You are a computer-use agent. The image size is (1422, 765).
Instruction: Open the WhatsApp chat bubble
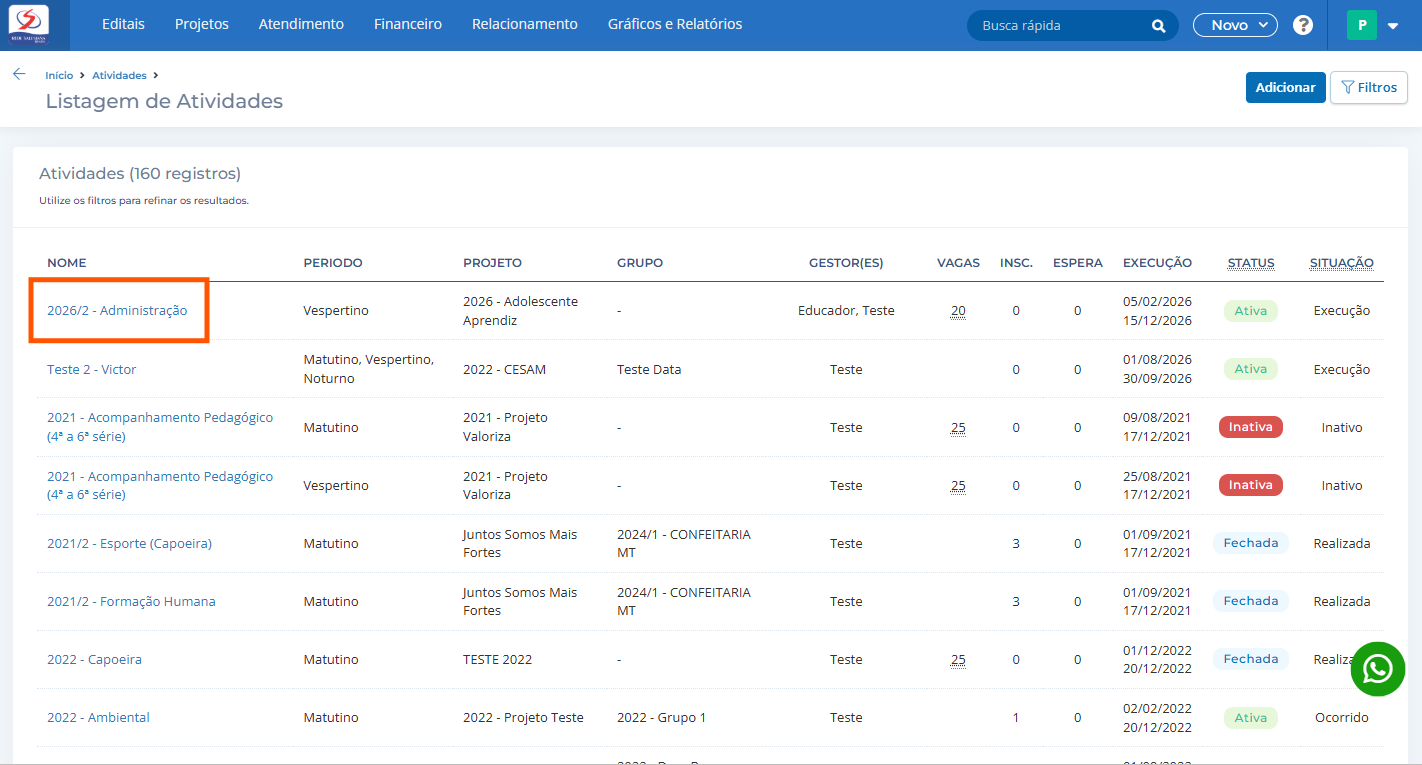pos(1377,669)
